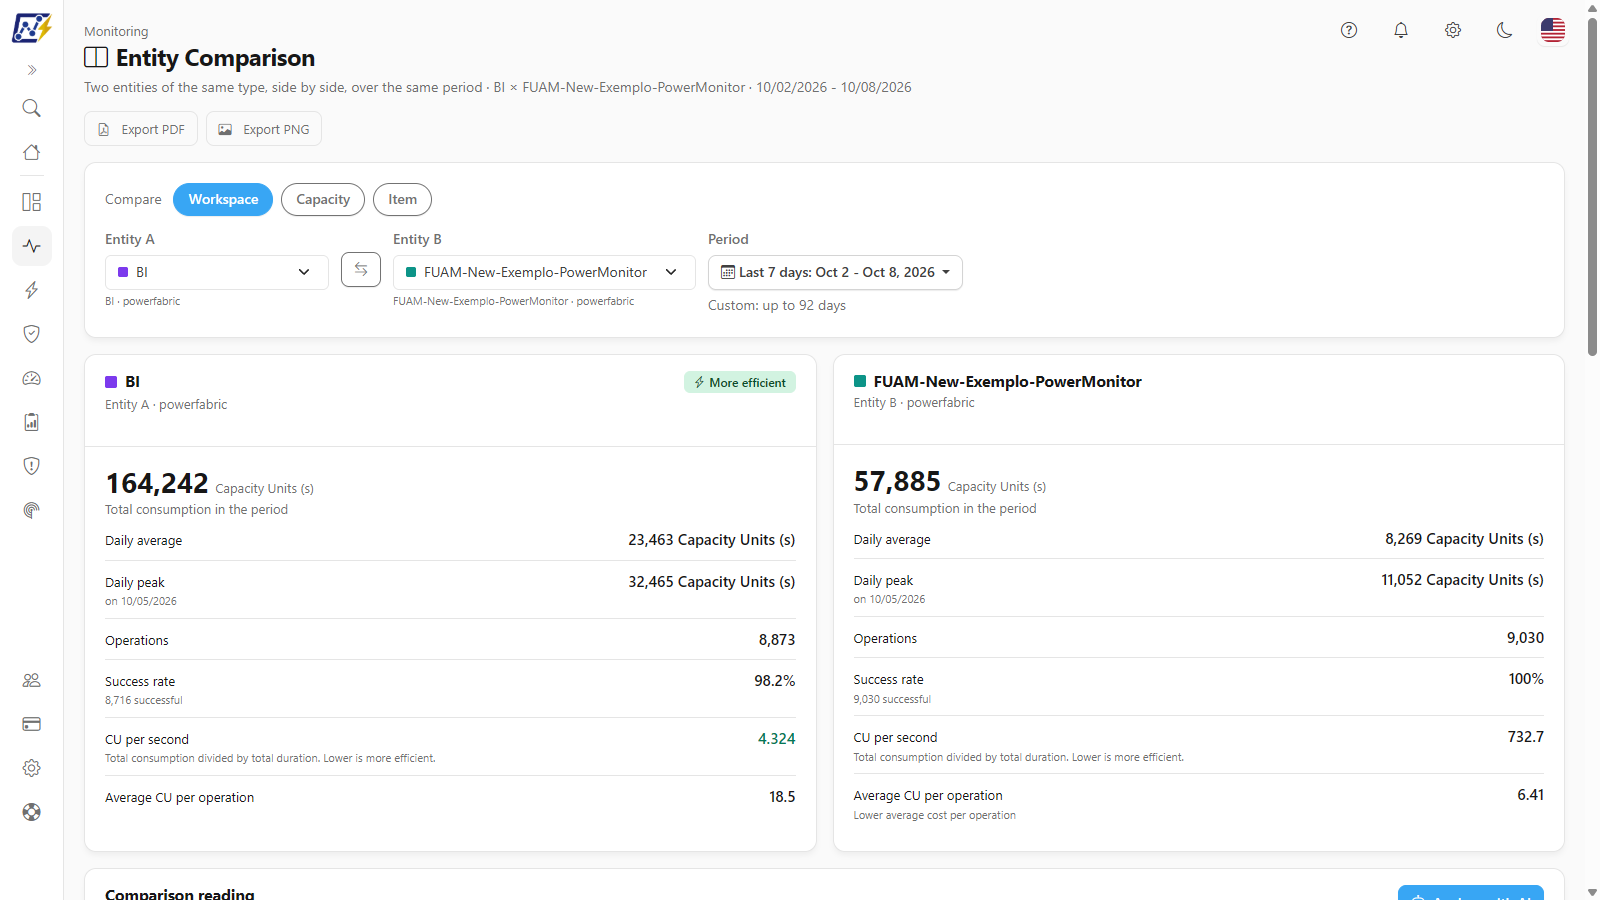The height and width of the screenshot is (900, 1600).
Task: Click the 57,885 total consumption value
Action: pos(897,482)
